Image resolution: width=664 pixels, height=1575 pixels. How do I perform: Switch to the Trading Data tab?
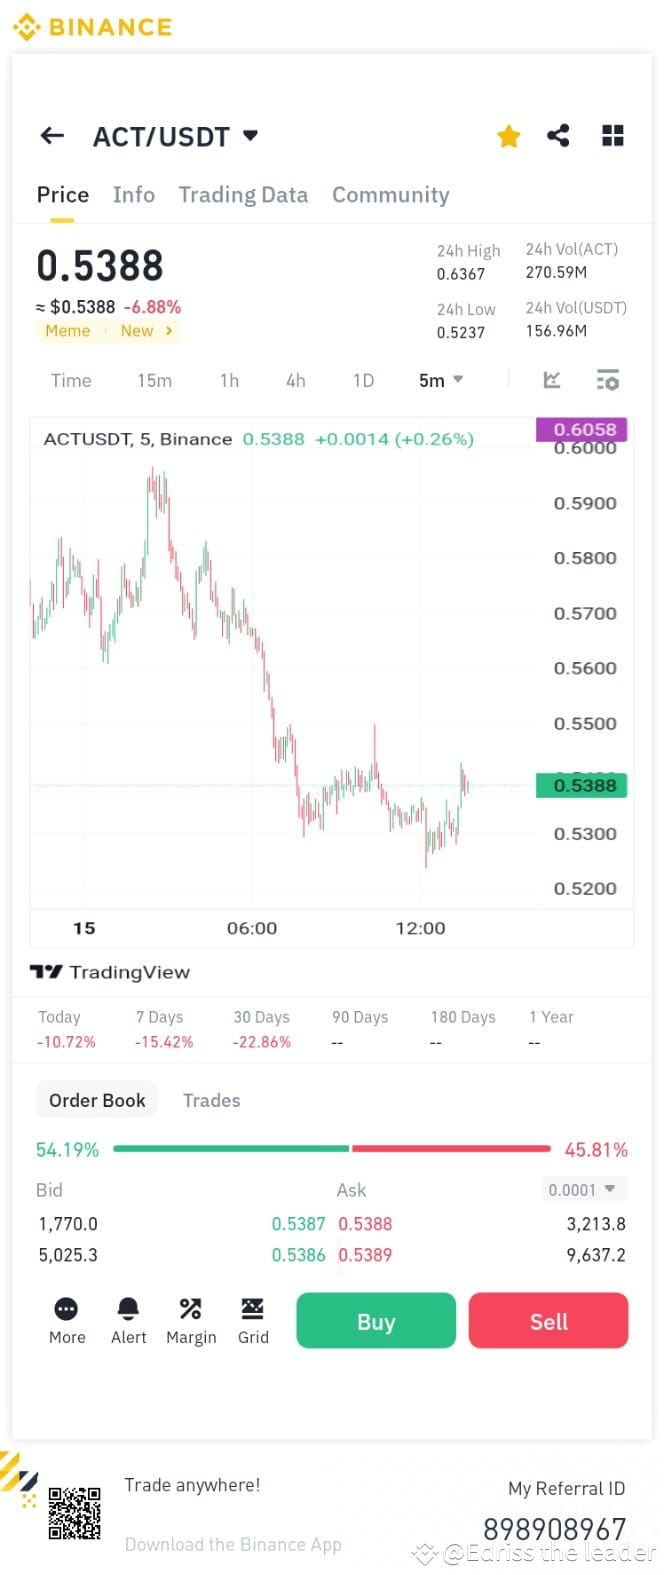pos(243,194)
